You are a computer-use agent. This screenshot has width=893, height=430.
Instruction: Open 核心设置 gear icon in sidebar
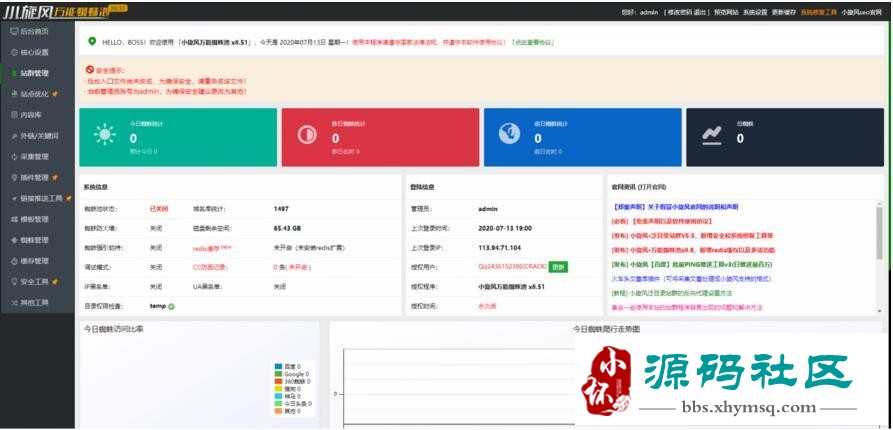pos(14,52)
